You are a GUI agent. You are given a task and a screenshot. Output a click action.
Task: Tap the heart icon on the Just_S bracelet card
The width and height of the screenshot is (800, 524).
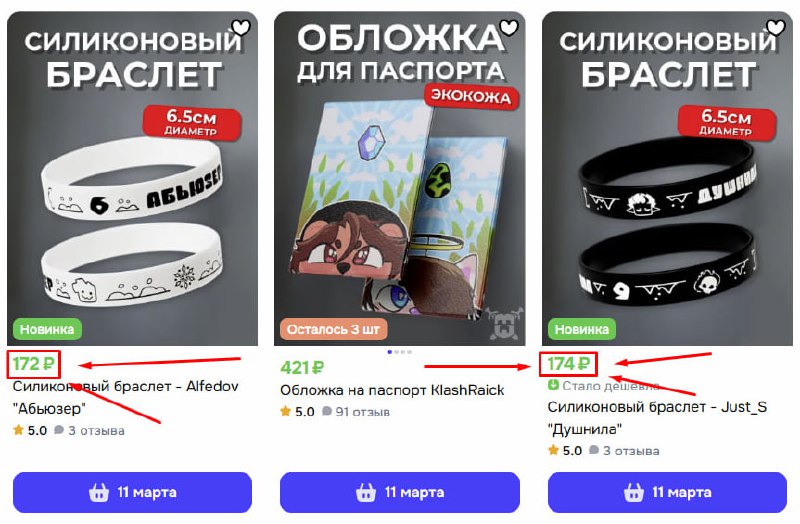776,27
